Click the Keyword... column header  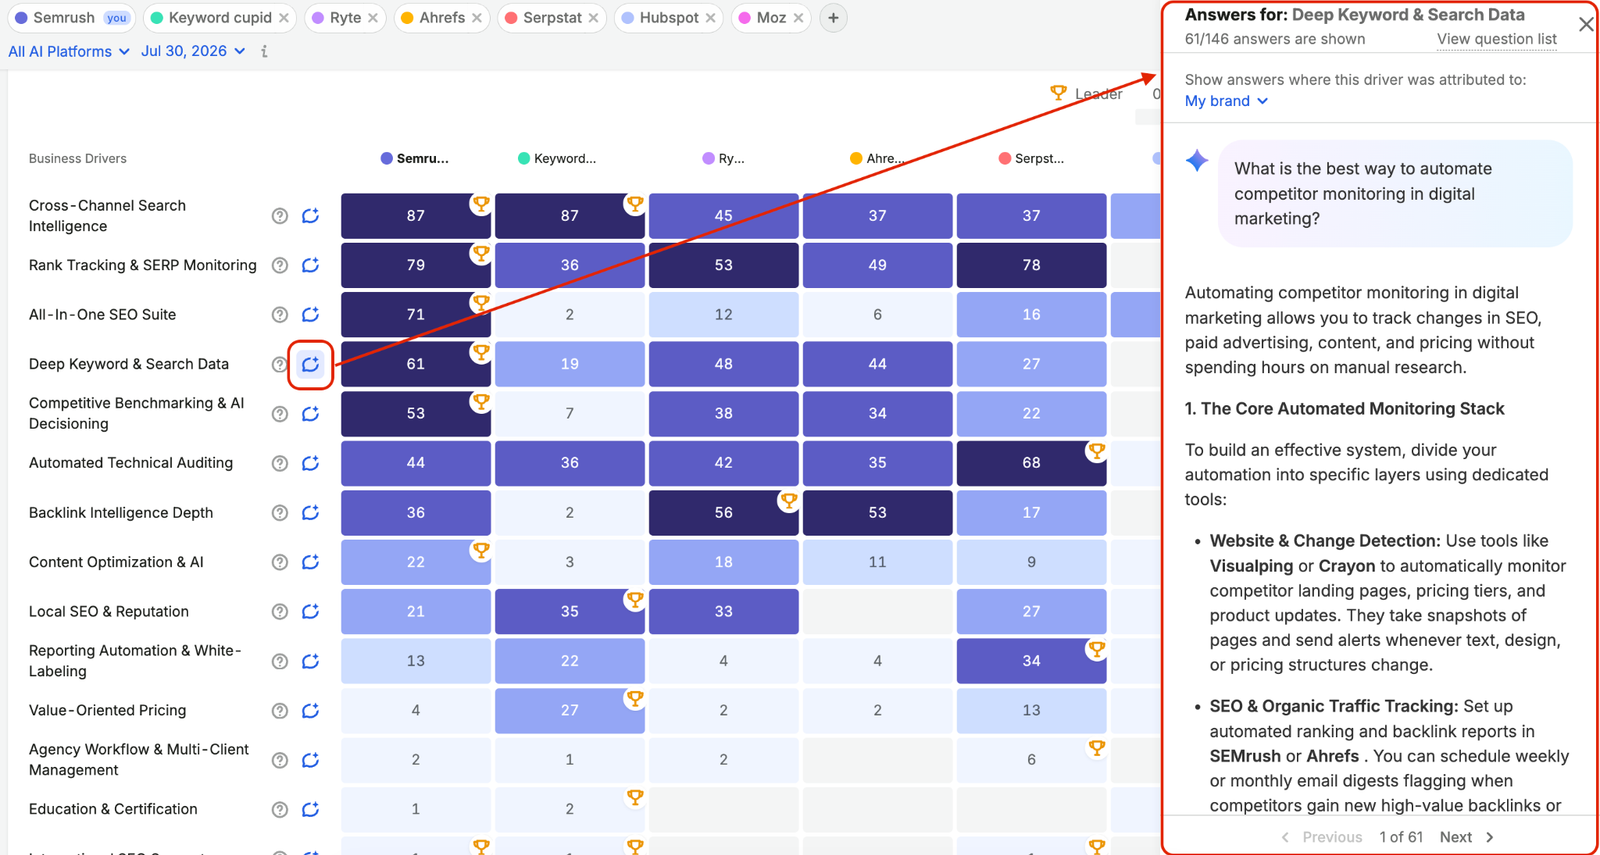(557, 158)
